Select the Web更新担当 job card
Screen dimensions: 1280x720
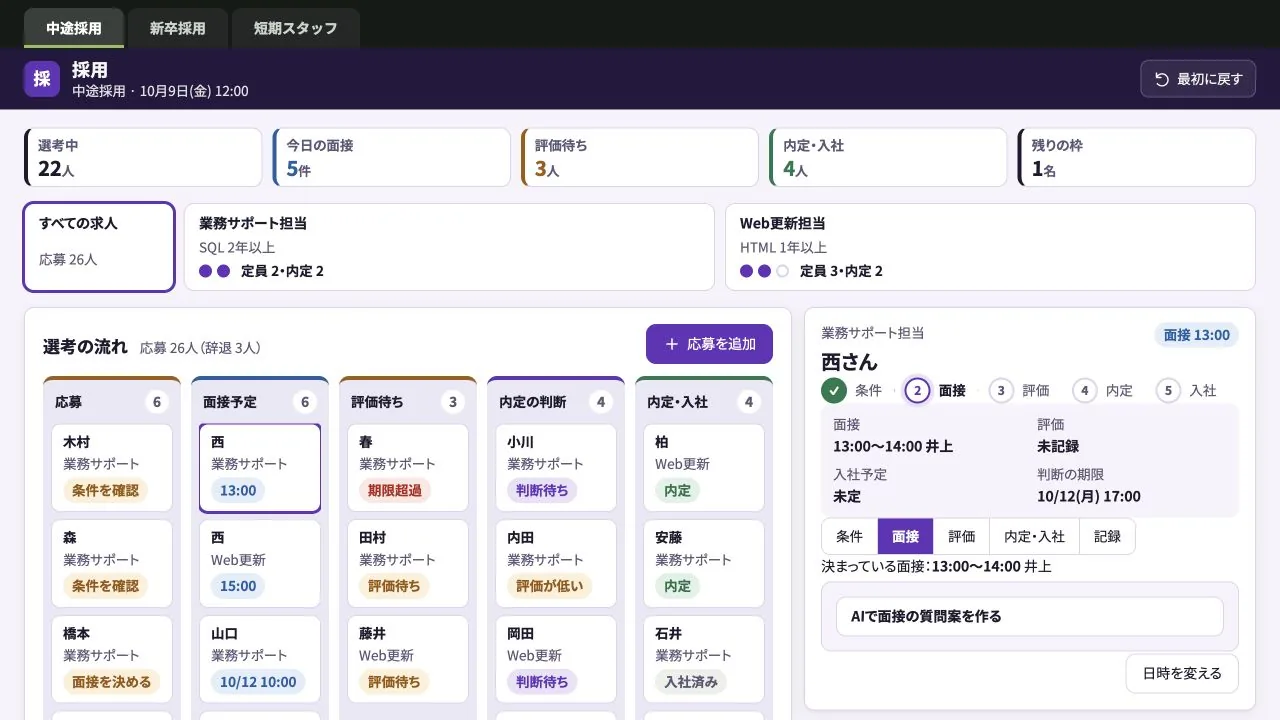click(990, 247)
